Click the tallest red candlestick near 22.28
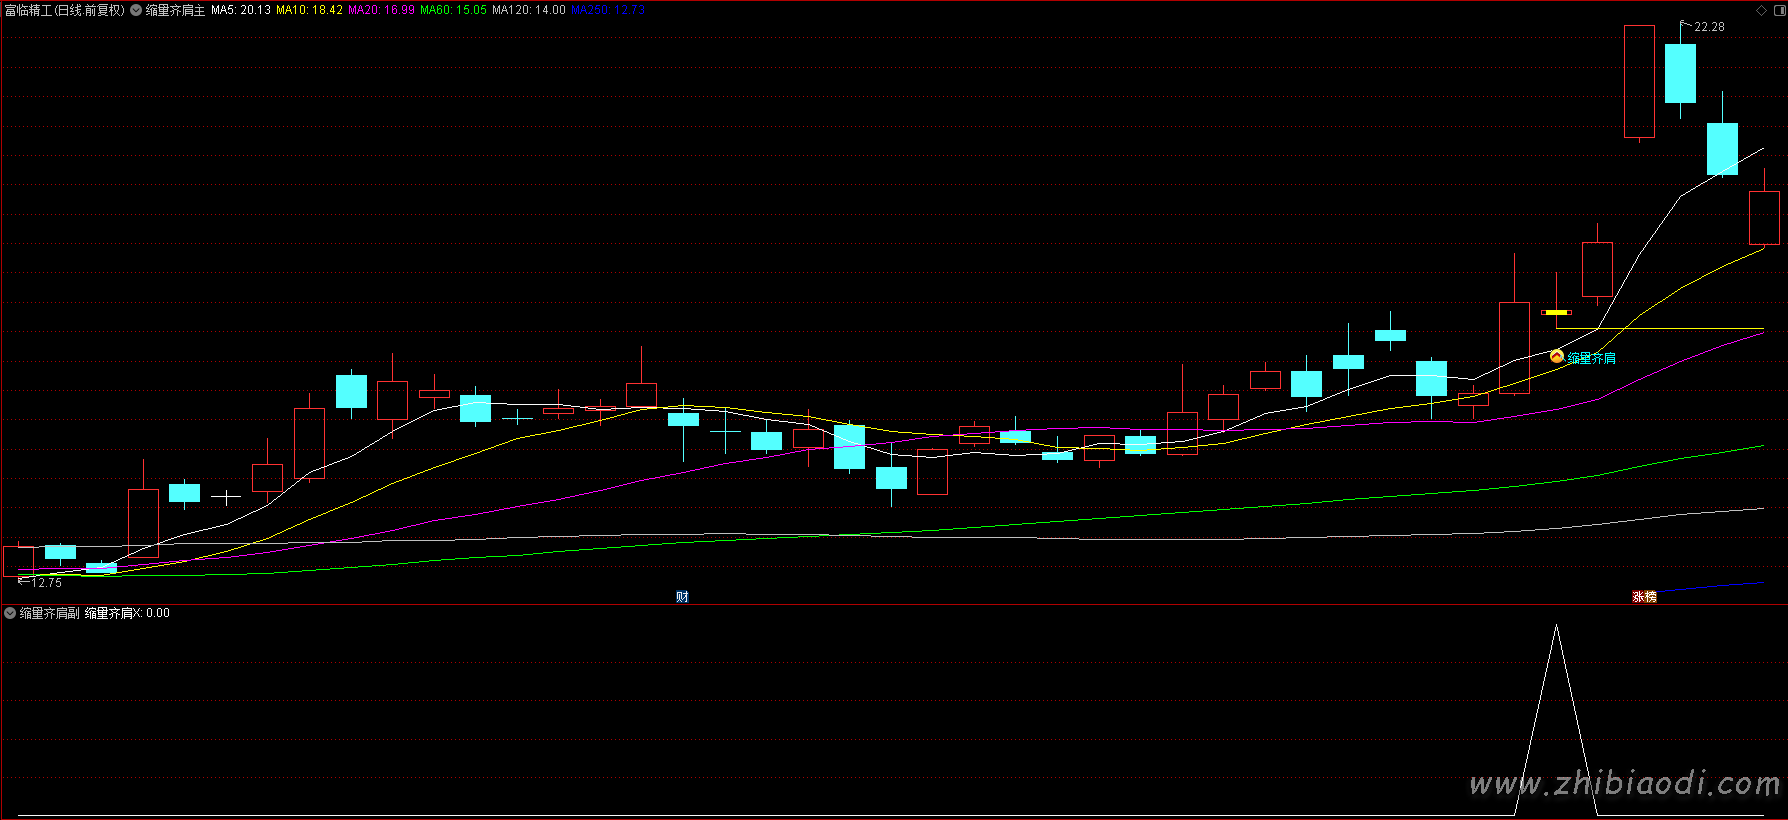 [x=1639, y=81]
